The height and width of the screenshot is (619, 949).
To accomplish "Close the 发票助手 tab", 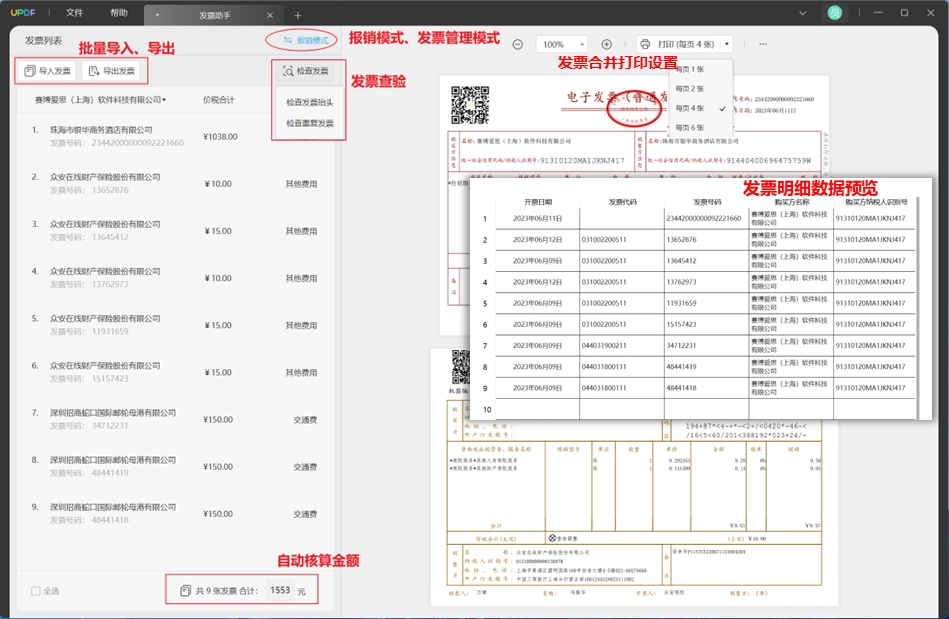I will pyautogui.click(x=270, y=15).
